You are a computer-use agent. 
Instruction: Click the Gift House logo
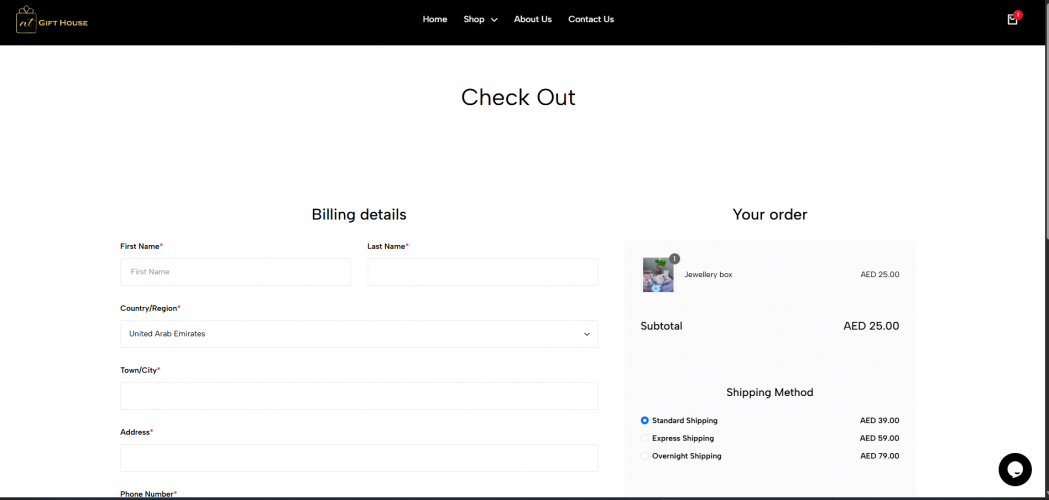(x=52, y=20)
